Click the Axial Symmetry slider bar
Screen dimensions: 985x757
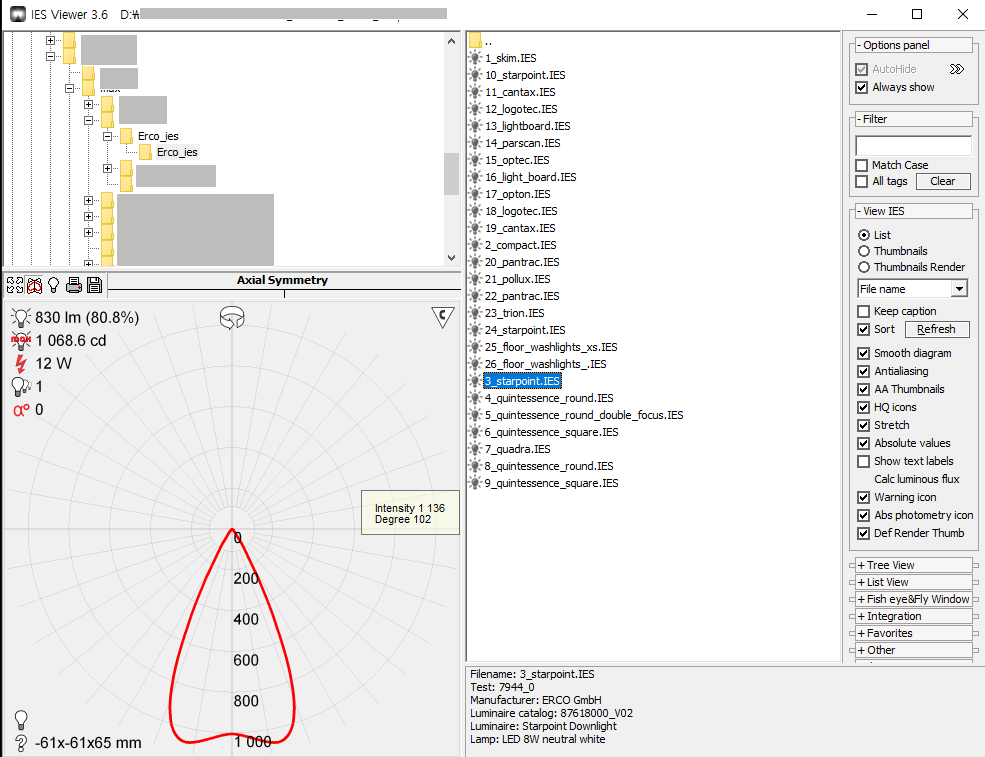point(285,291)
